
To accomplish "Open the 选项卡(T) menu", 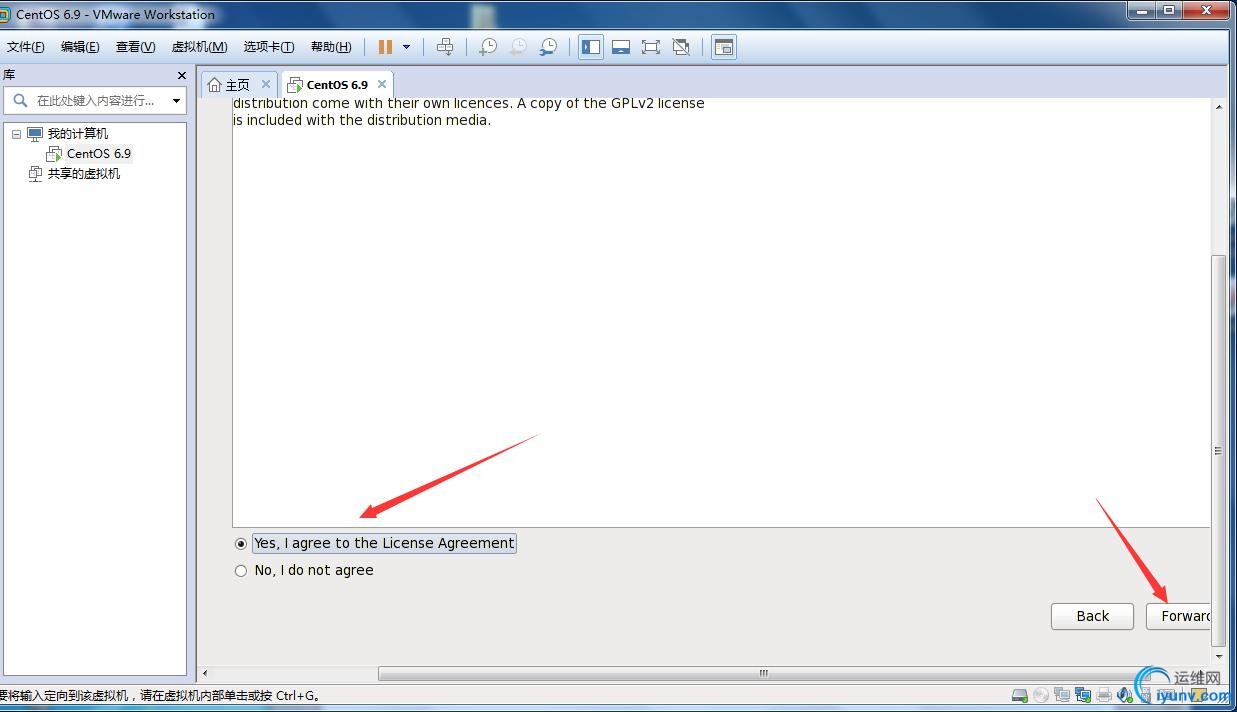I will pos(269,47).
